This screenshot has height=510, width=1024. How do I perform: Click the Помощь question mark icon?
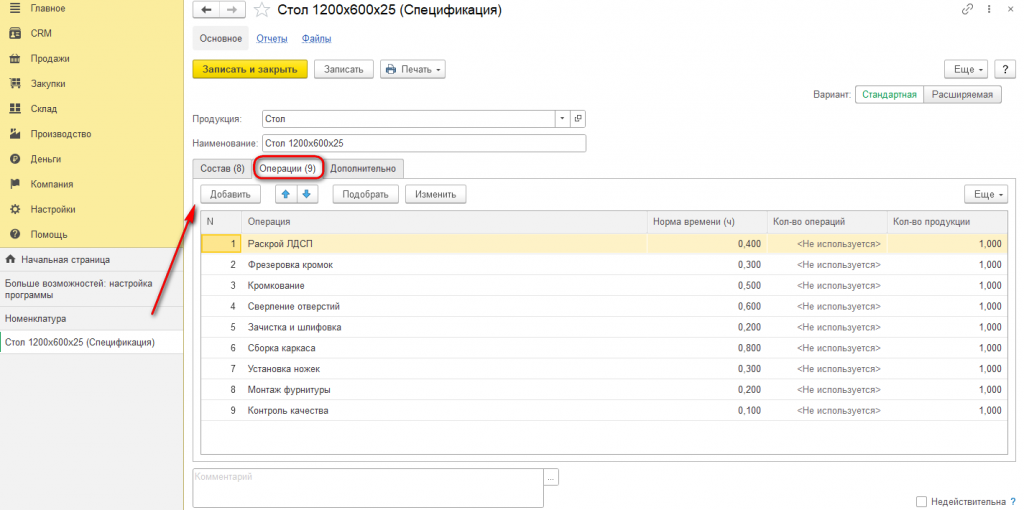(x=16, y=234)
